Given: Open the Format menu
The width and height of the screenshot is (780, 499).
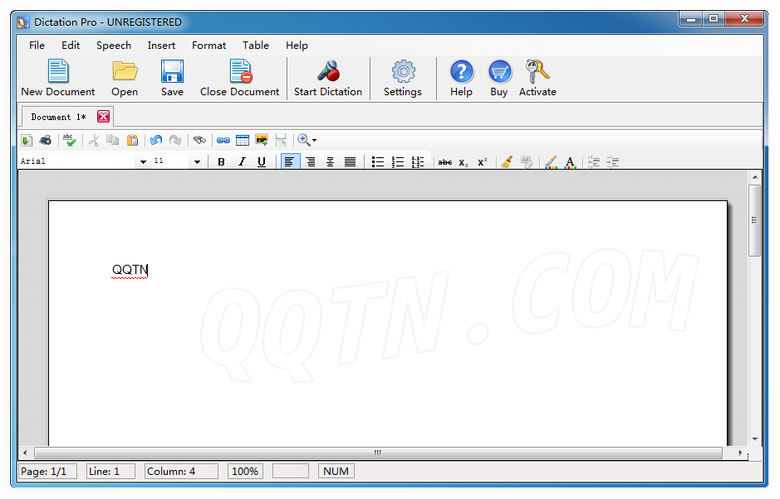Looking at the screenshot, I should click(x=209, y=45).
